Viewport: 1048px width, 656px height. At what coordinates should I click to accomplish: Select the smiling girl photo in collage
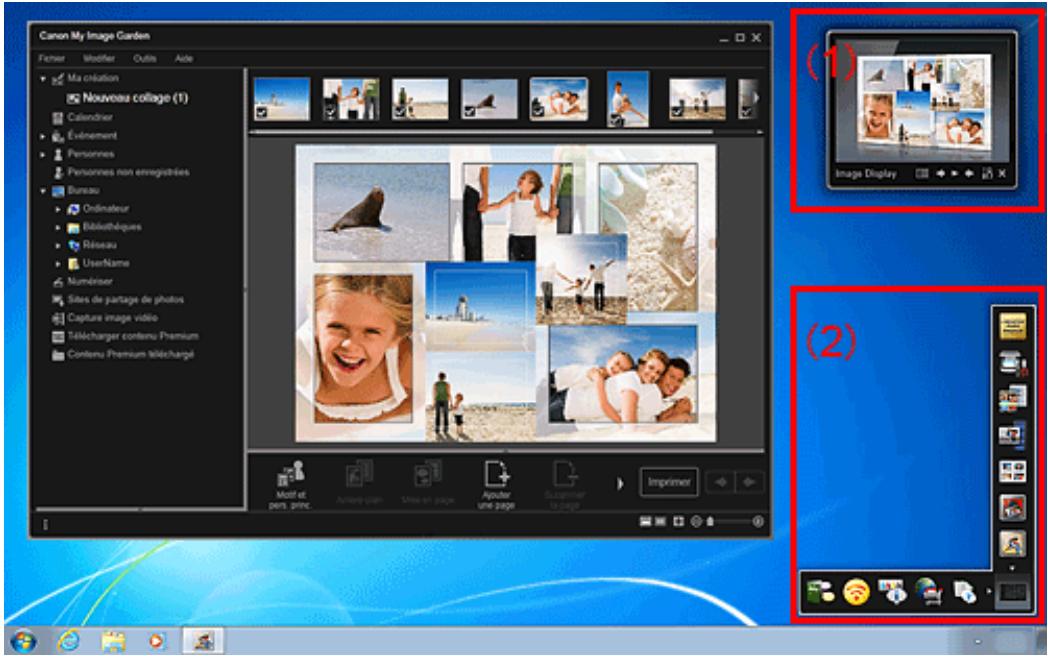tap(364, 349)
